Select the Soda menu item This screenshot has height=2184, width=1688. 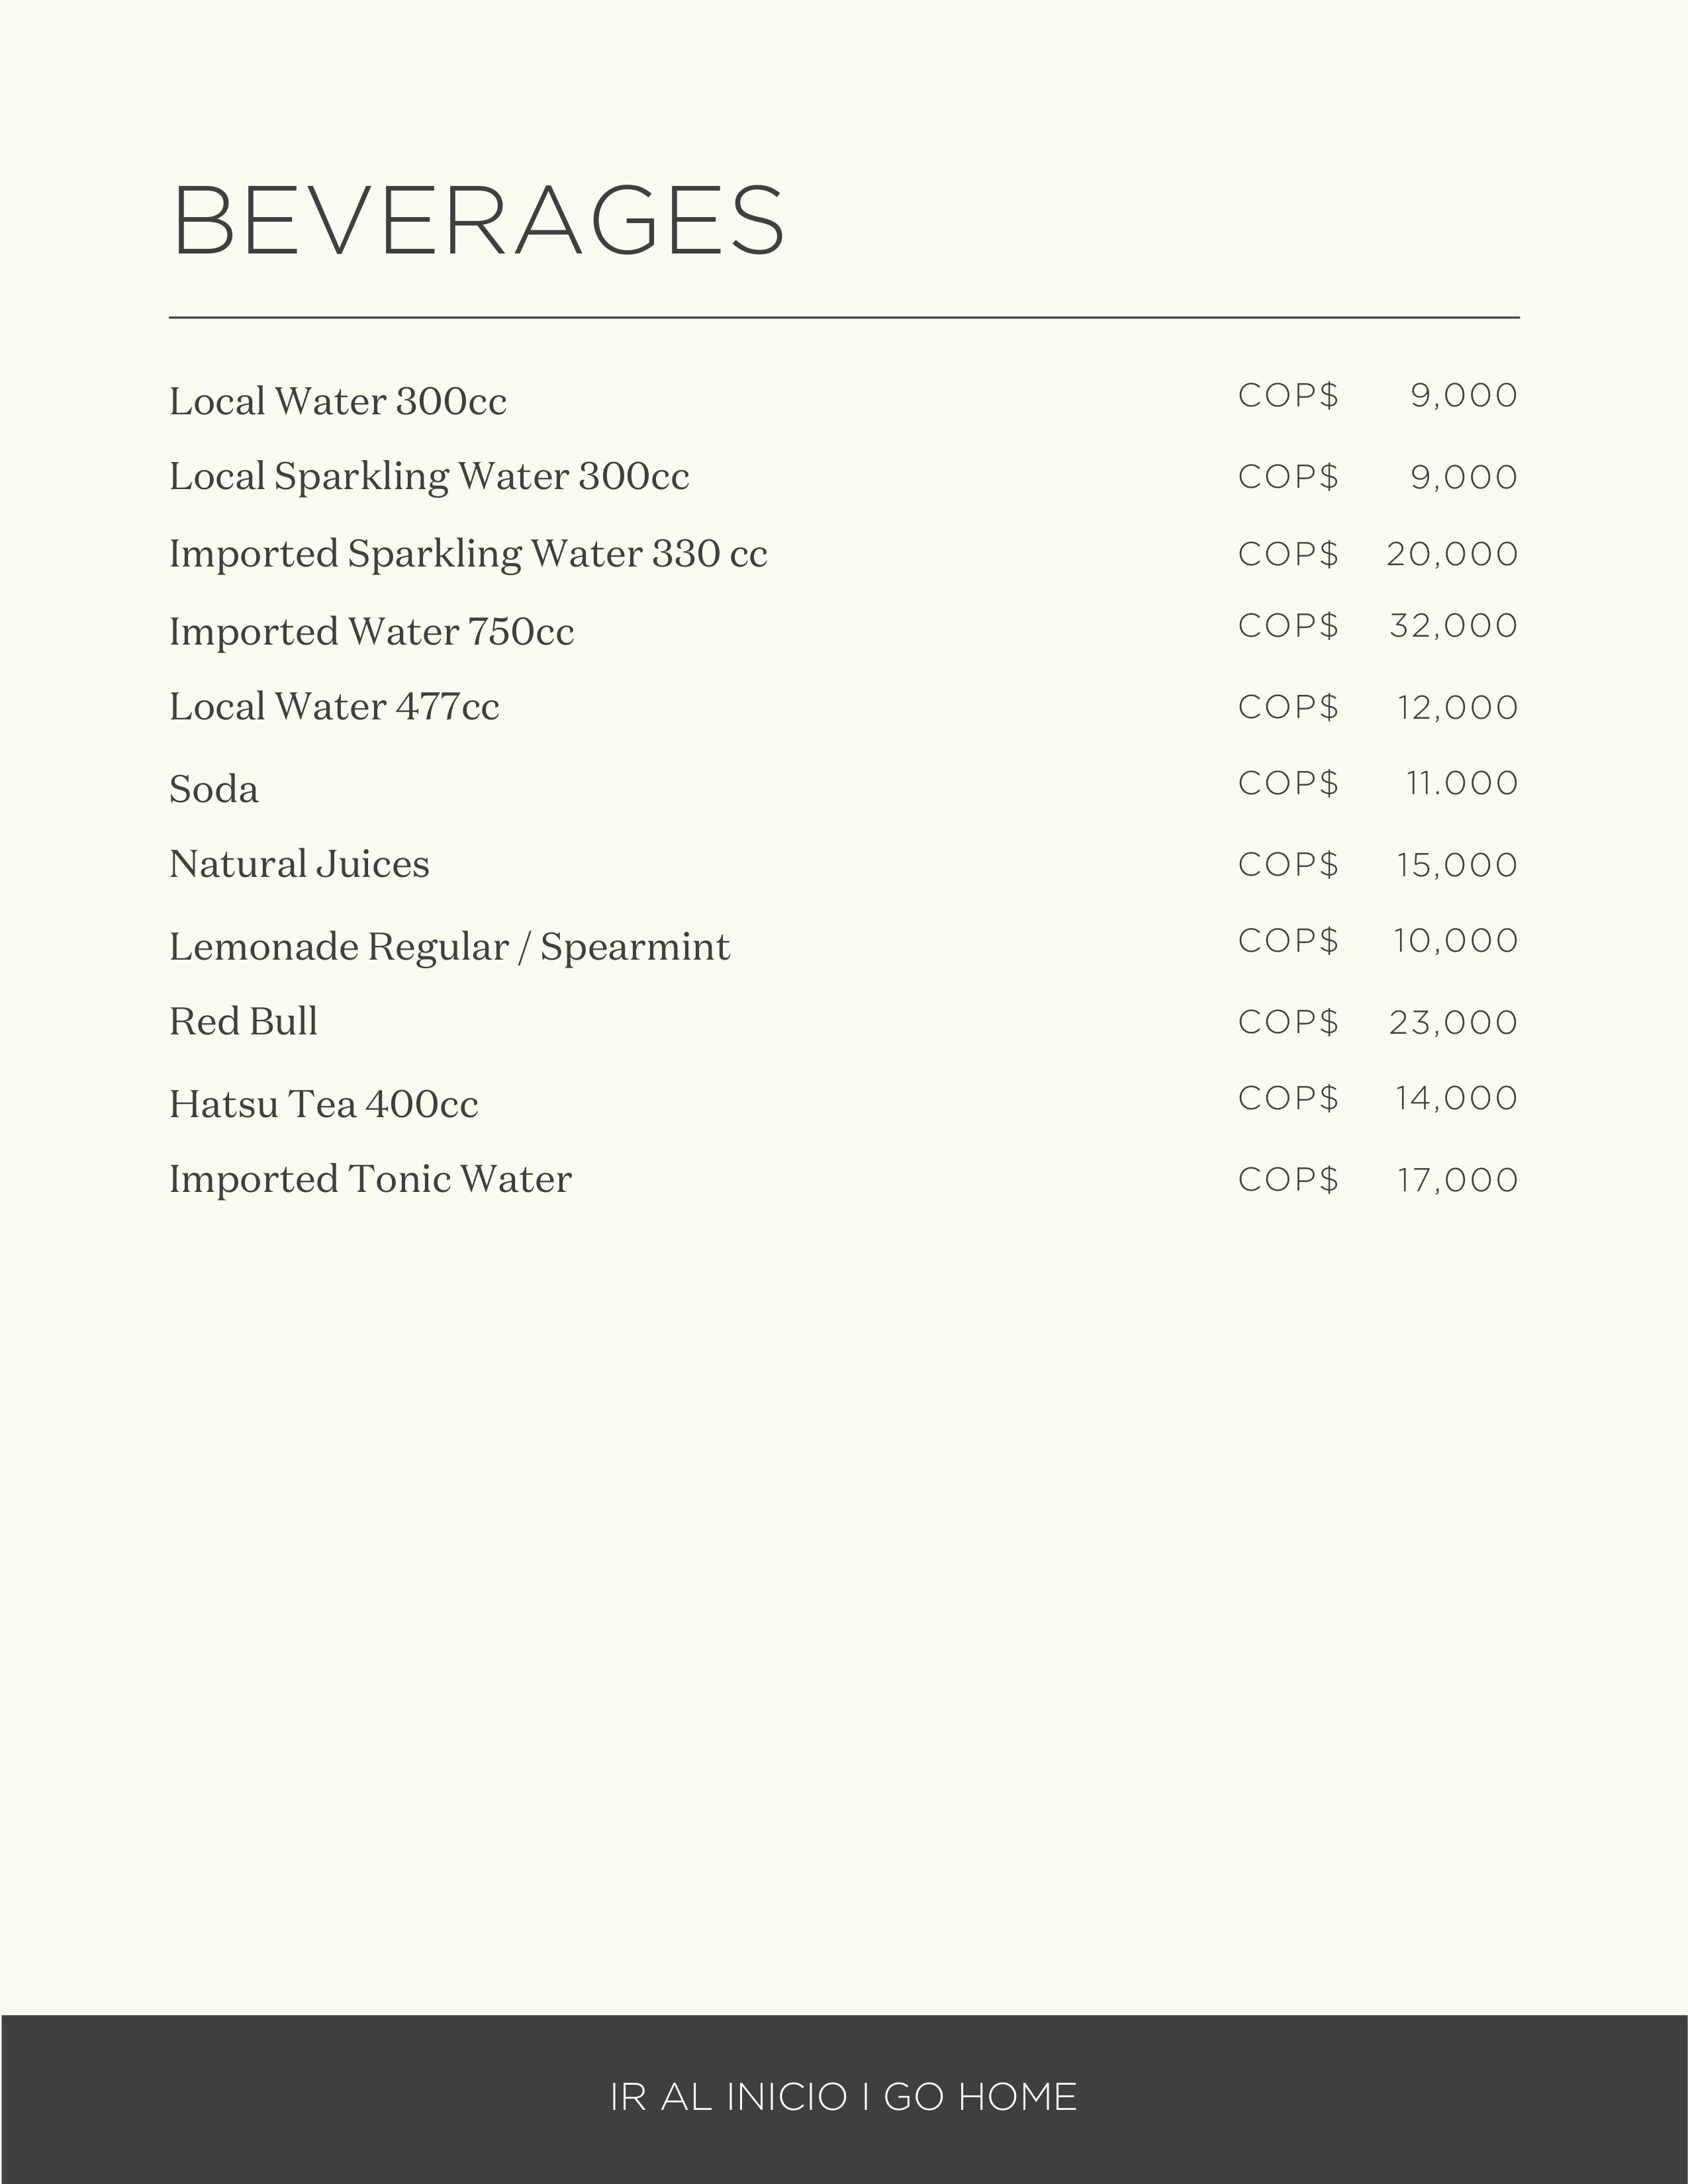pos(214,789)
